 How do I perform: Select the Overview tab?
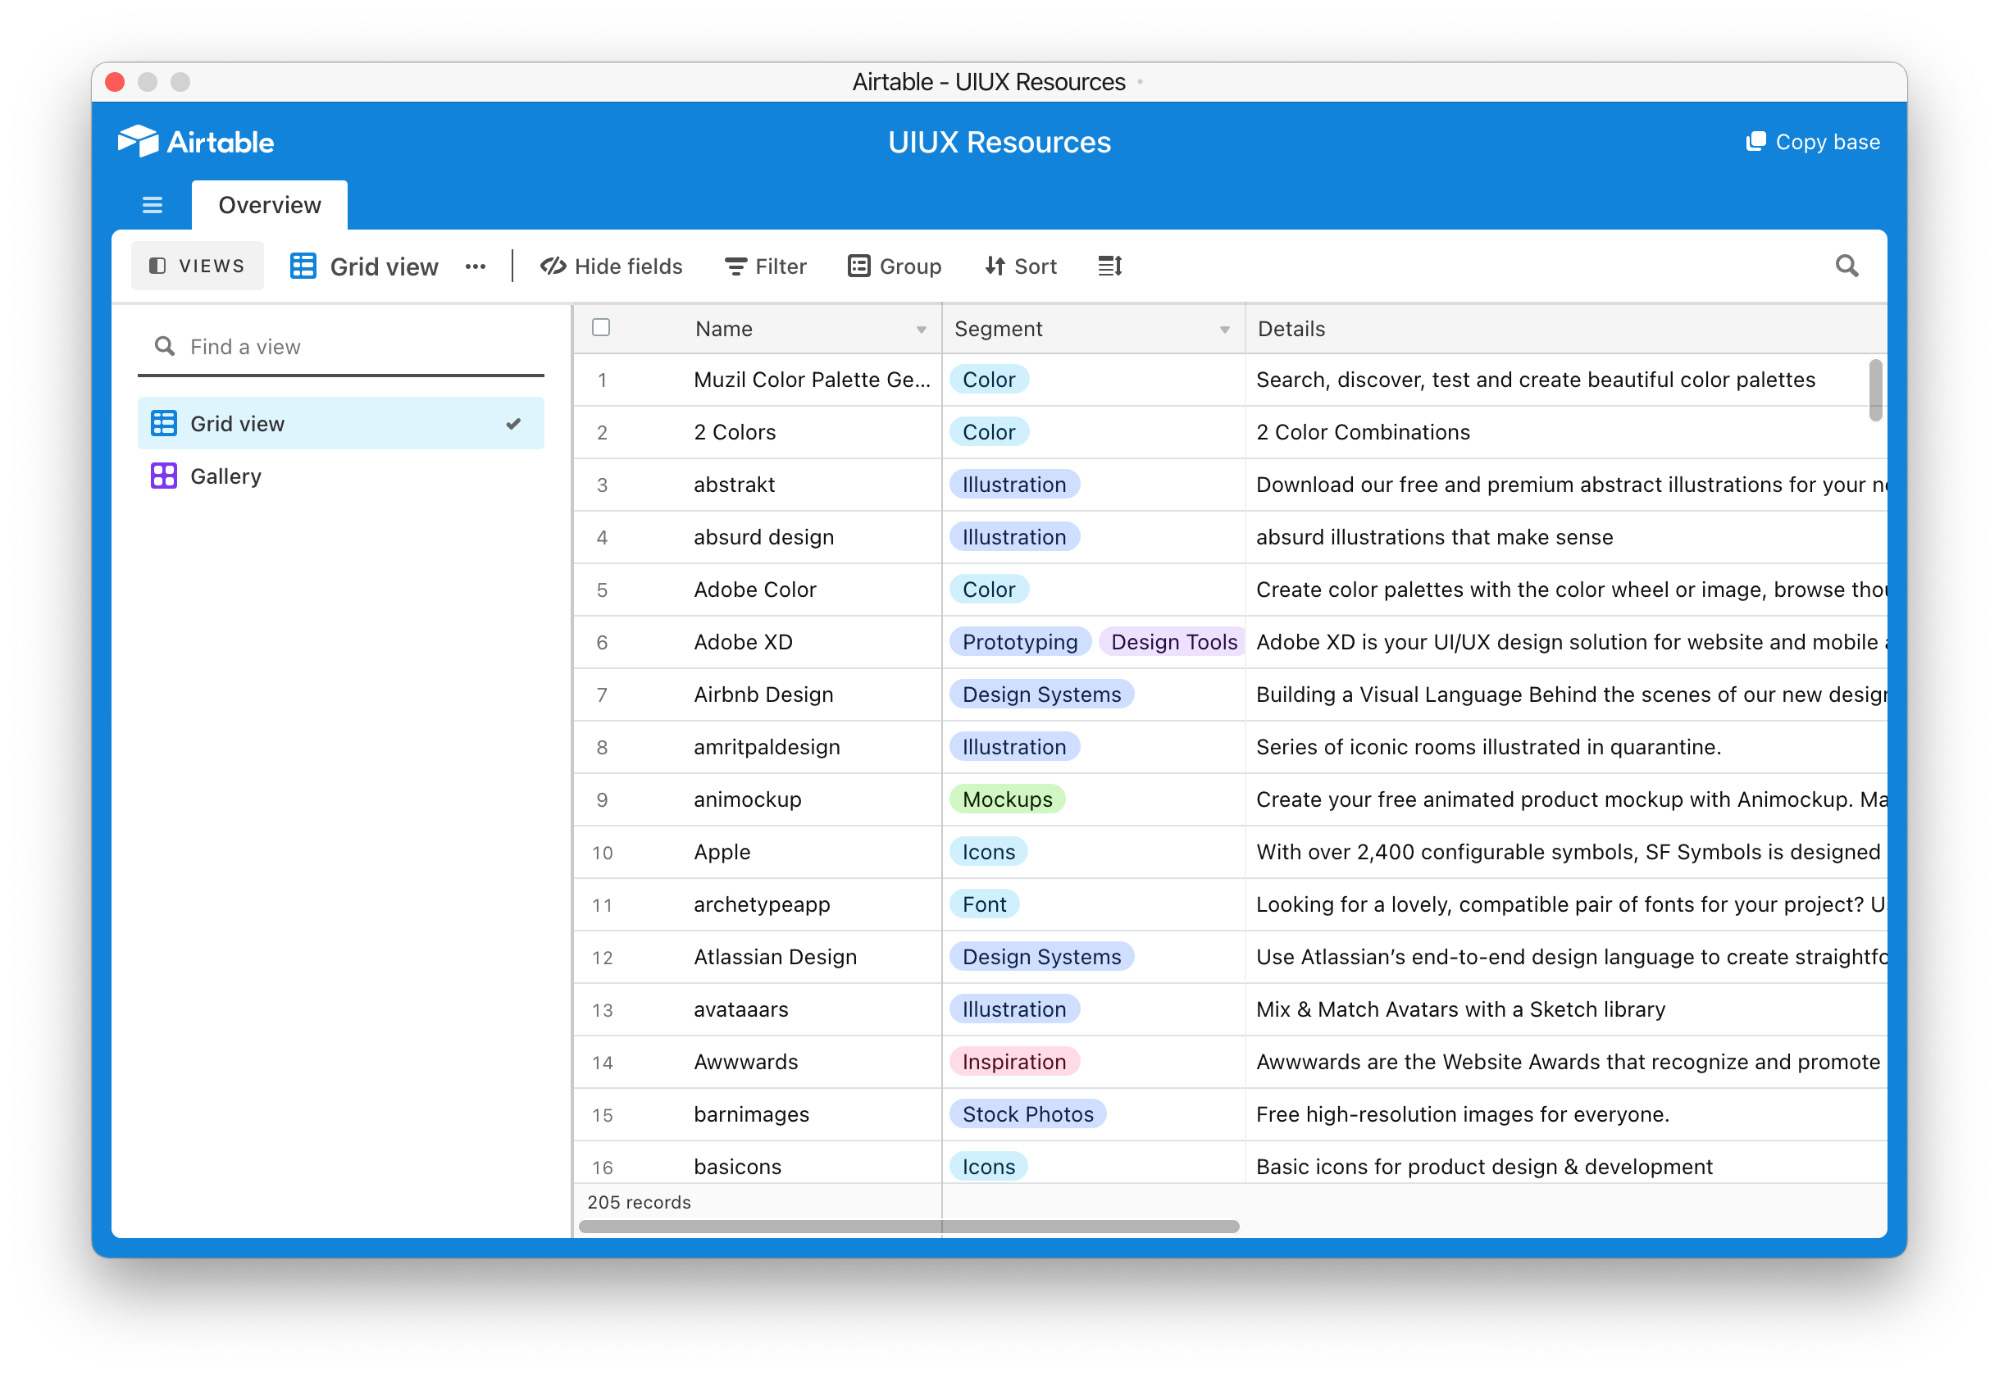tap(270, 205)
